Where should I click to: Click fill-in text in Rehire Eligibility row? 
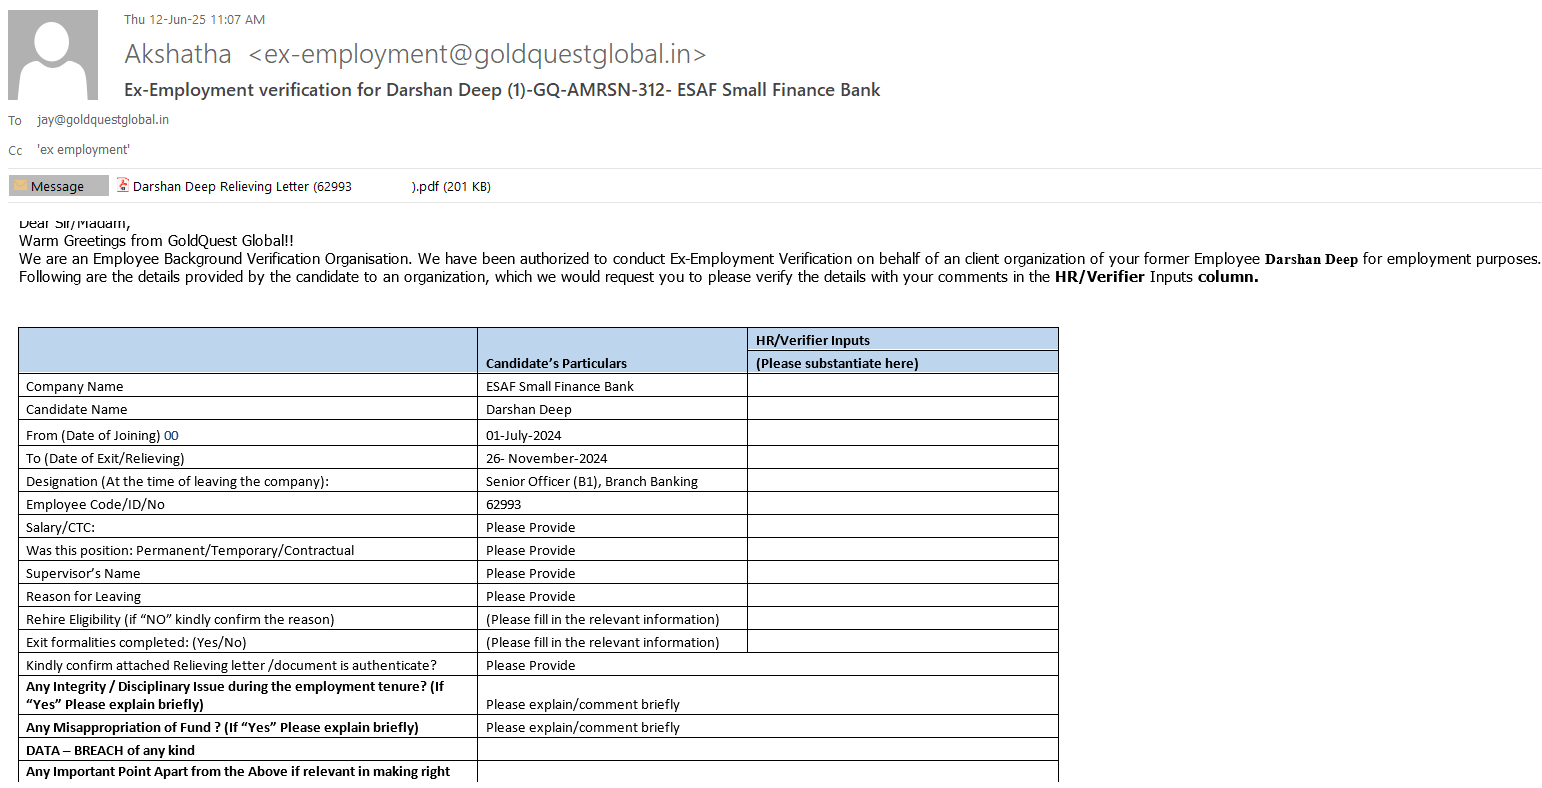pos(603,619)
